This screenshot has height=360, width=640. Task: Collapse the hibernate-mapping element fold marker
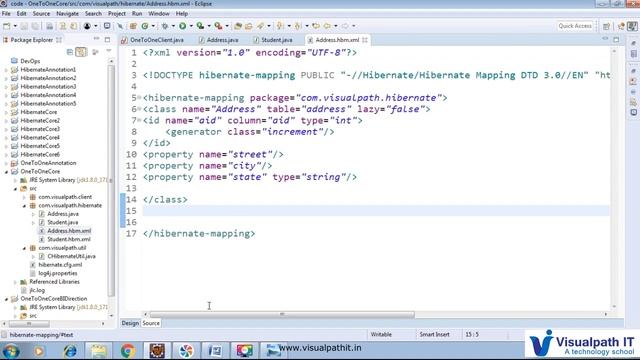point(139,98)
